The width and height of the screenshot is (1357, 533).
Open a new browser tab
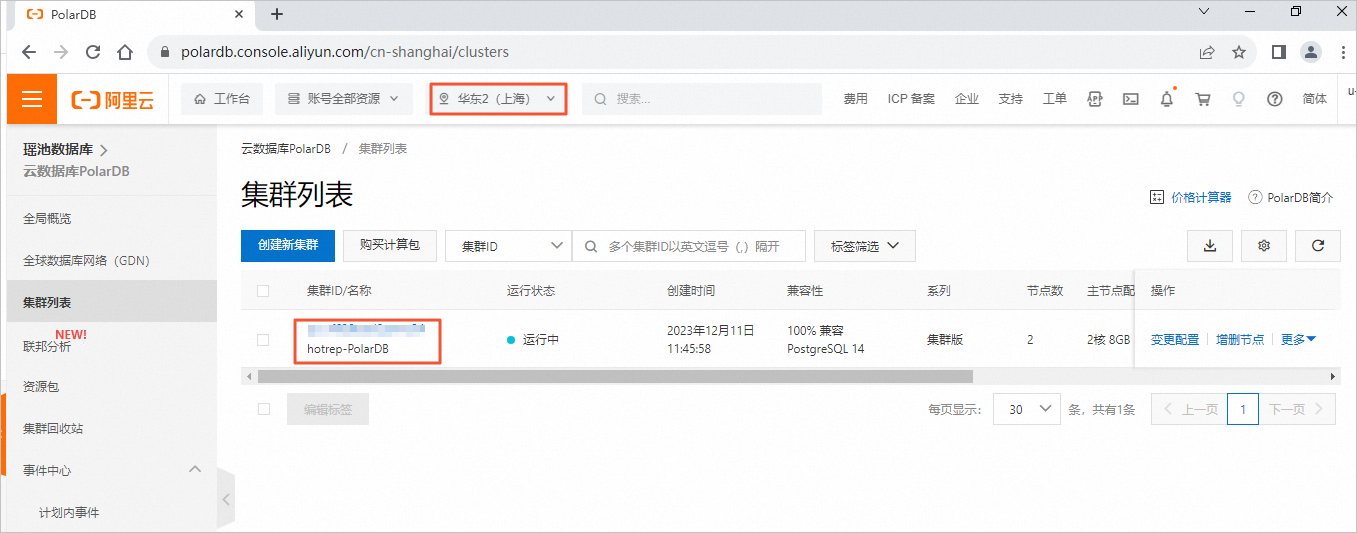click(x=277, y=14)
